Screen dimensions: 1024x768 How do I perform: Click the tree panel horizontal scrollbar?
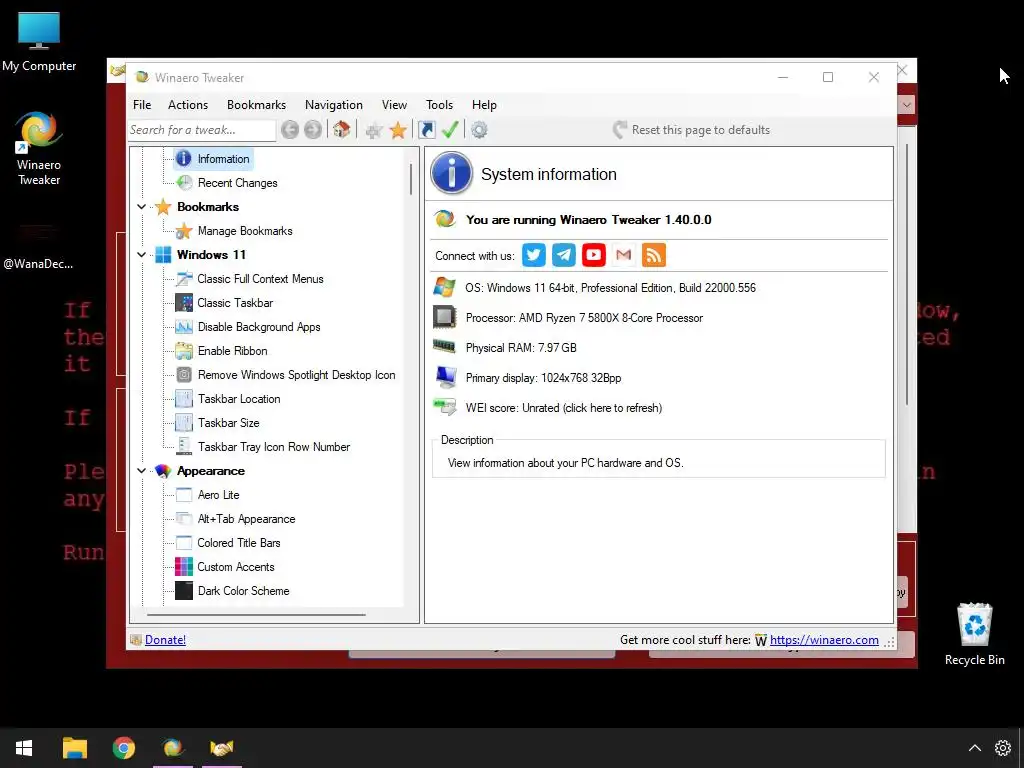coord(256,615)
